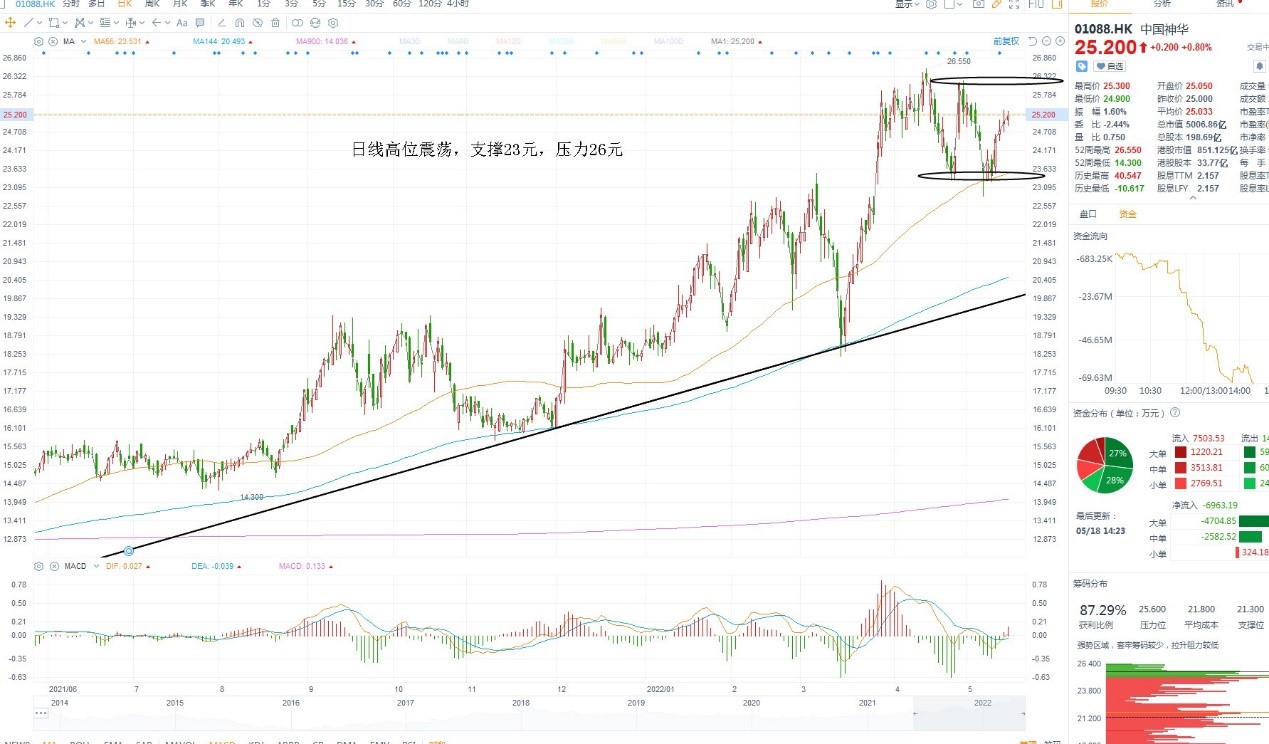Switch to the 盘口 order book tab

[x=1087, y=213]
